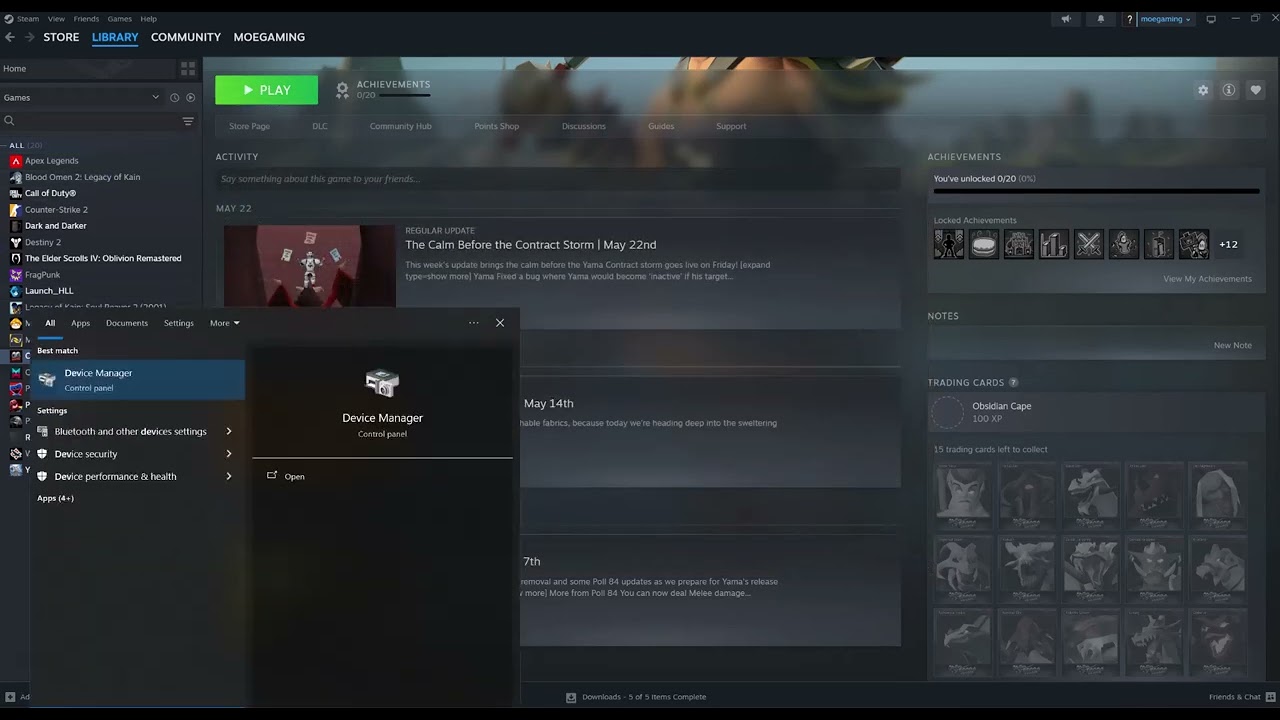This screenshot has height=720, width=1280.
Task: Click the green PLAY button
Action: pos(267,90)
